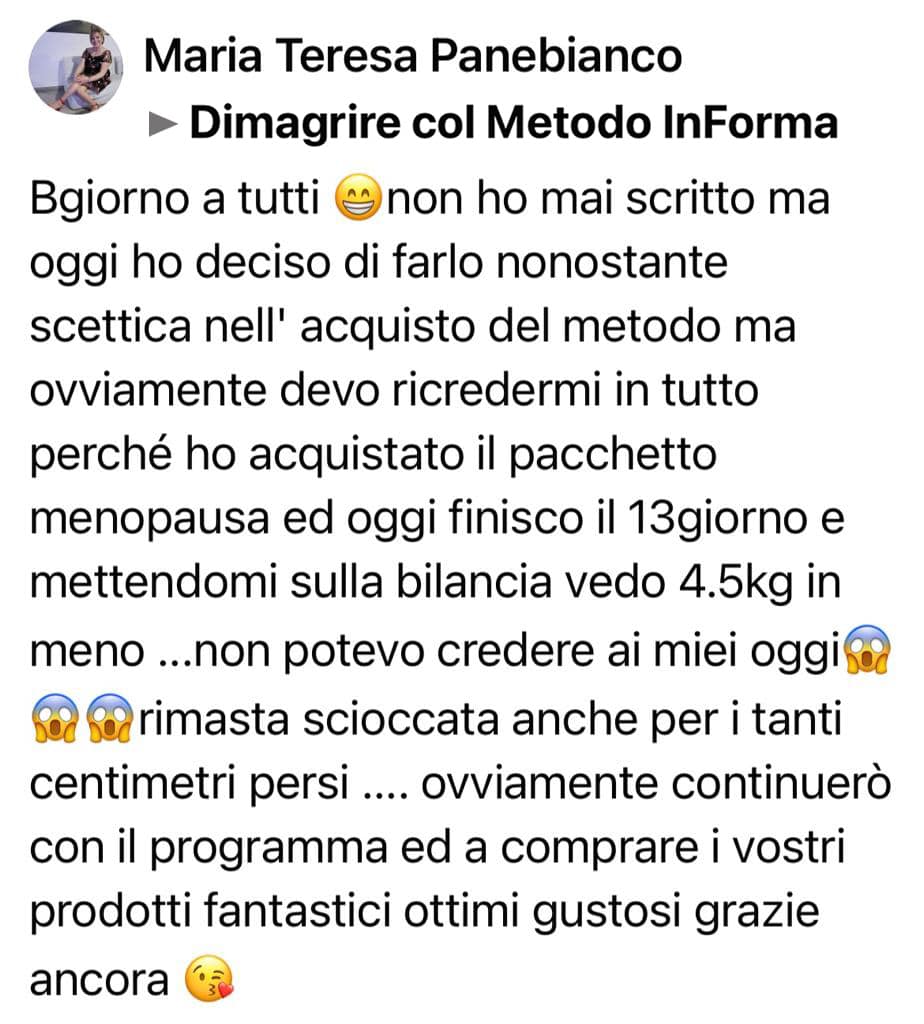Click the gray triangle arrow before group name
924x1024 pixels.
tap(163, 123)
